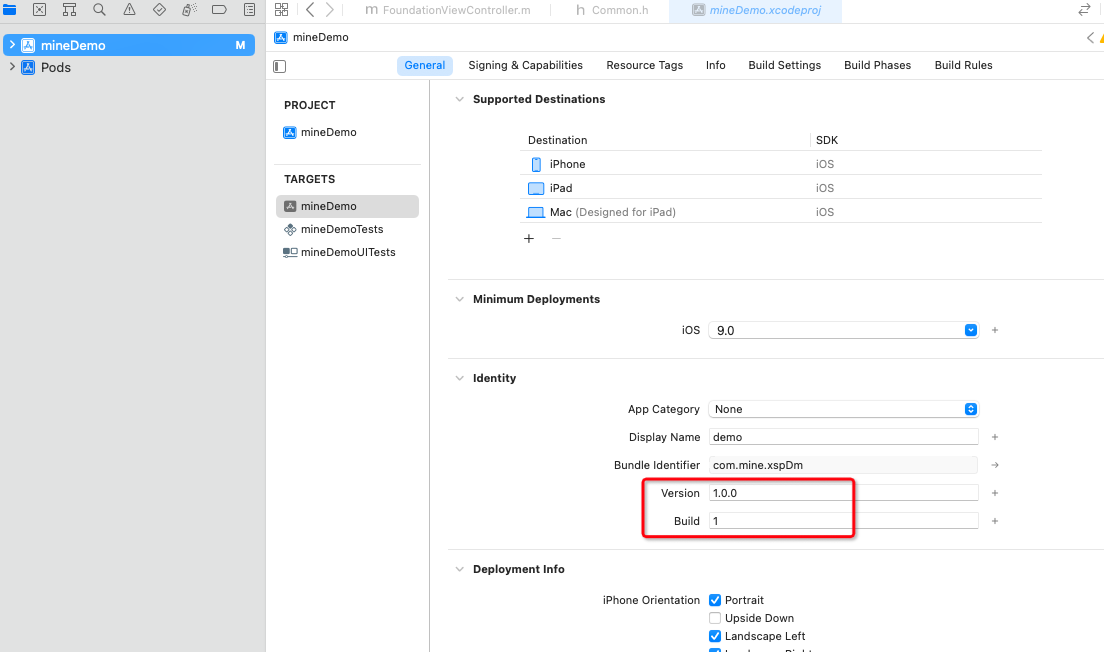Click the editor swap arrows icon
The width and height of the screenshot is (1104, 652).
coord(1084,9)
